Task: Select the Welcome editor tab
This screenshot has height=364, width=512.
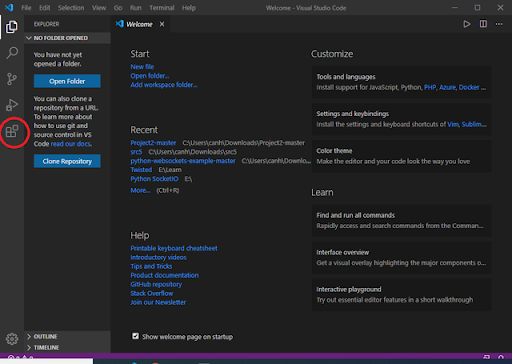Action: click(x=140, y=24)
